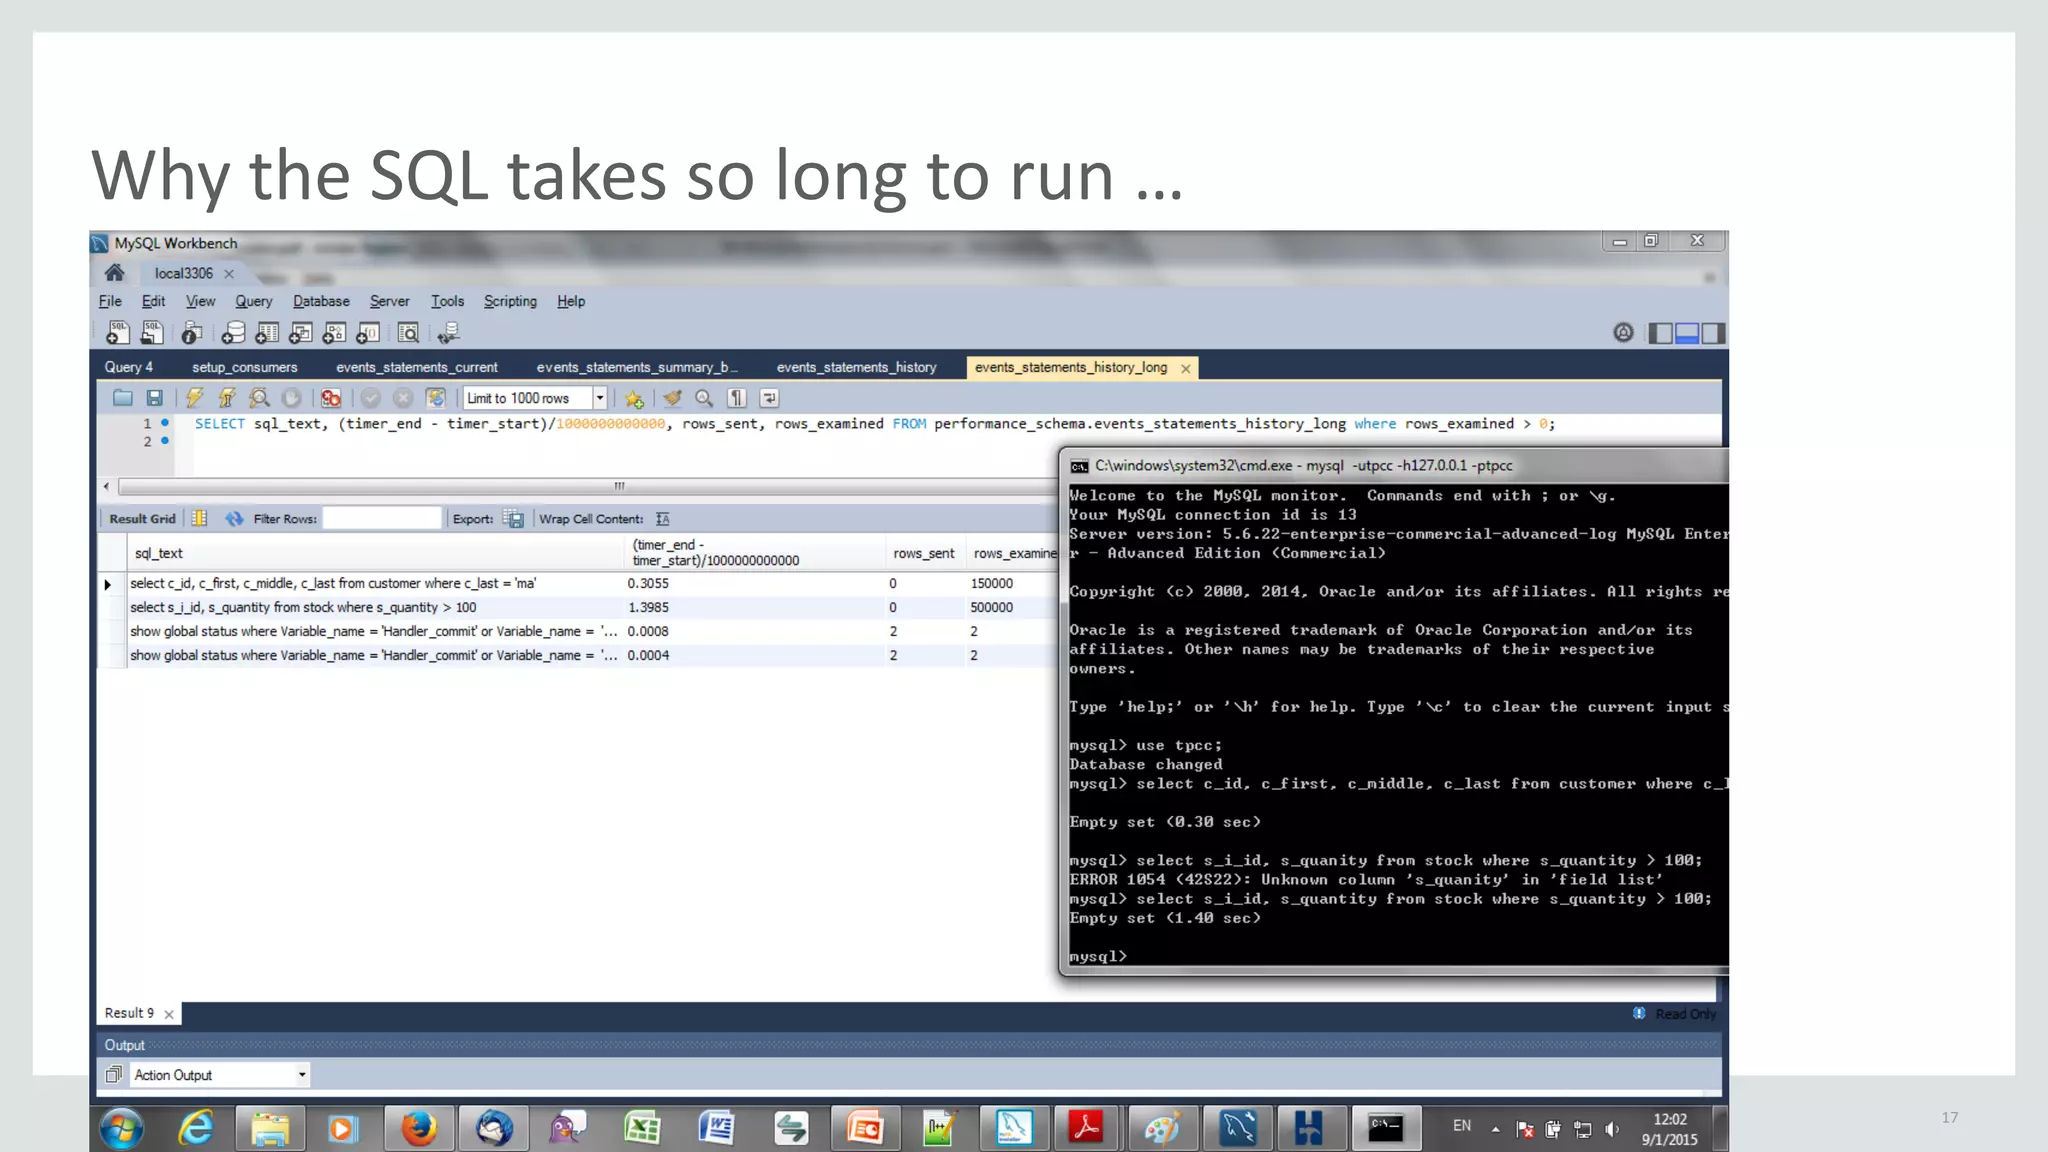Switch to the setup_consumers tab
The width and height of the screenshot is (2048, 1152).
click(245, 367)
